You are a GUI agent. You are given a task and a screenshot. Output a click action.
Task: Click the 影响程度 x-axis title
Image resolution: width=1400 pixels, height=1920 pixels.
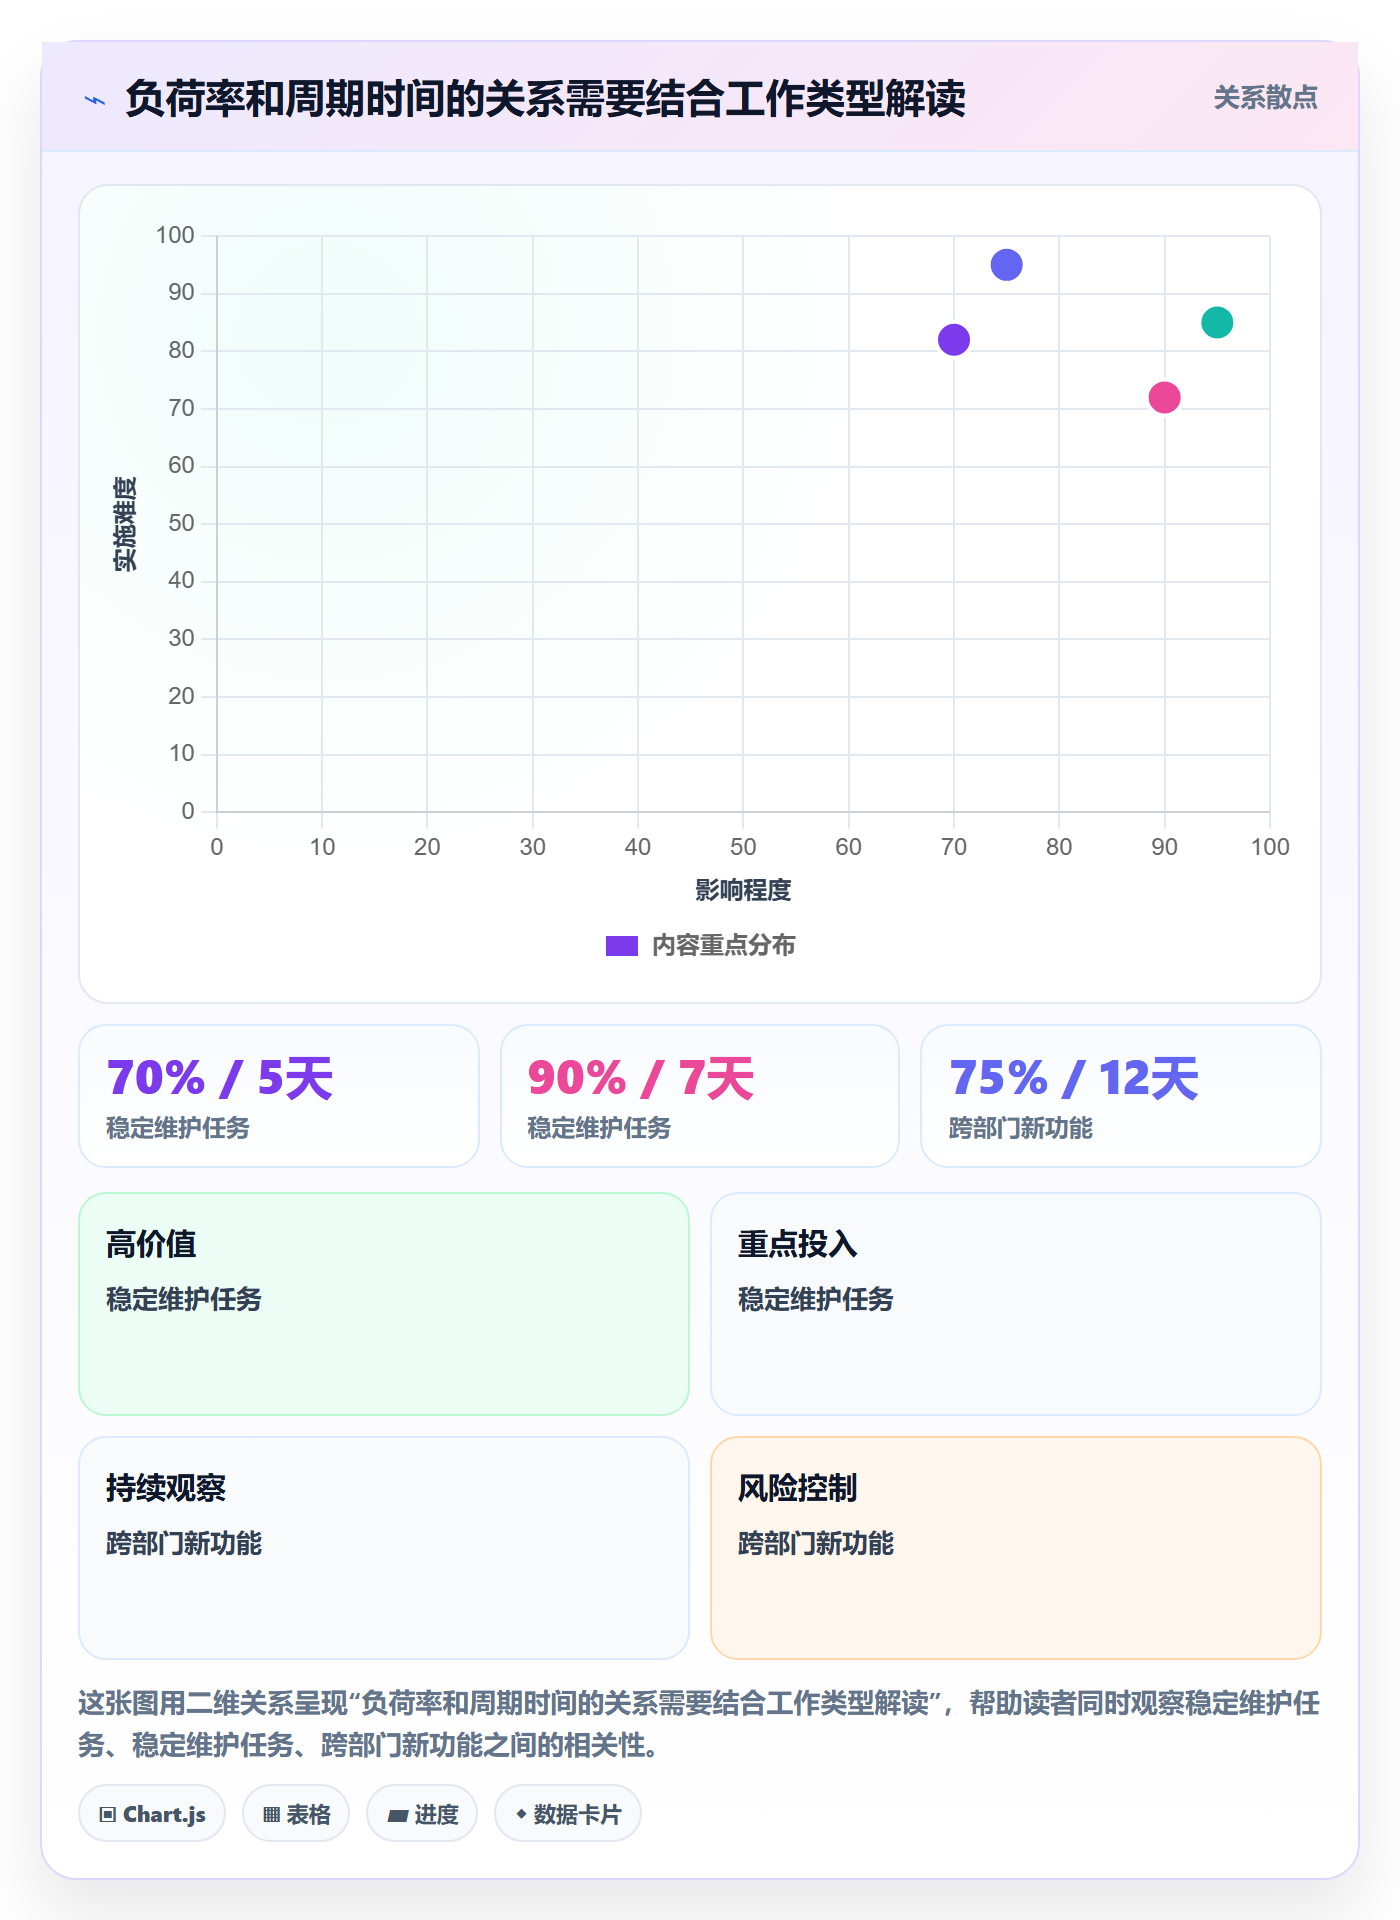pos(743,890)
